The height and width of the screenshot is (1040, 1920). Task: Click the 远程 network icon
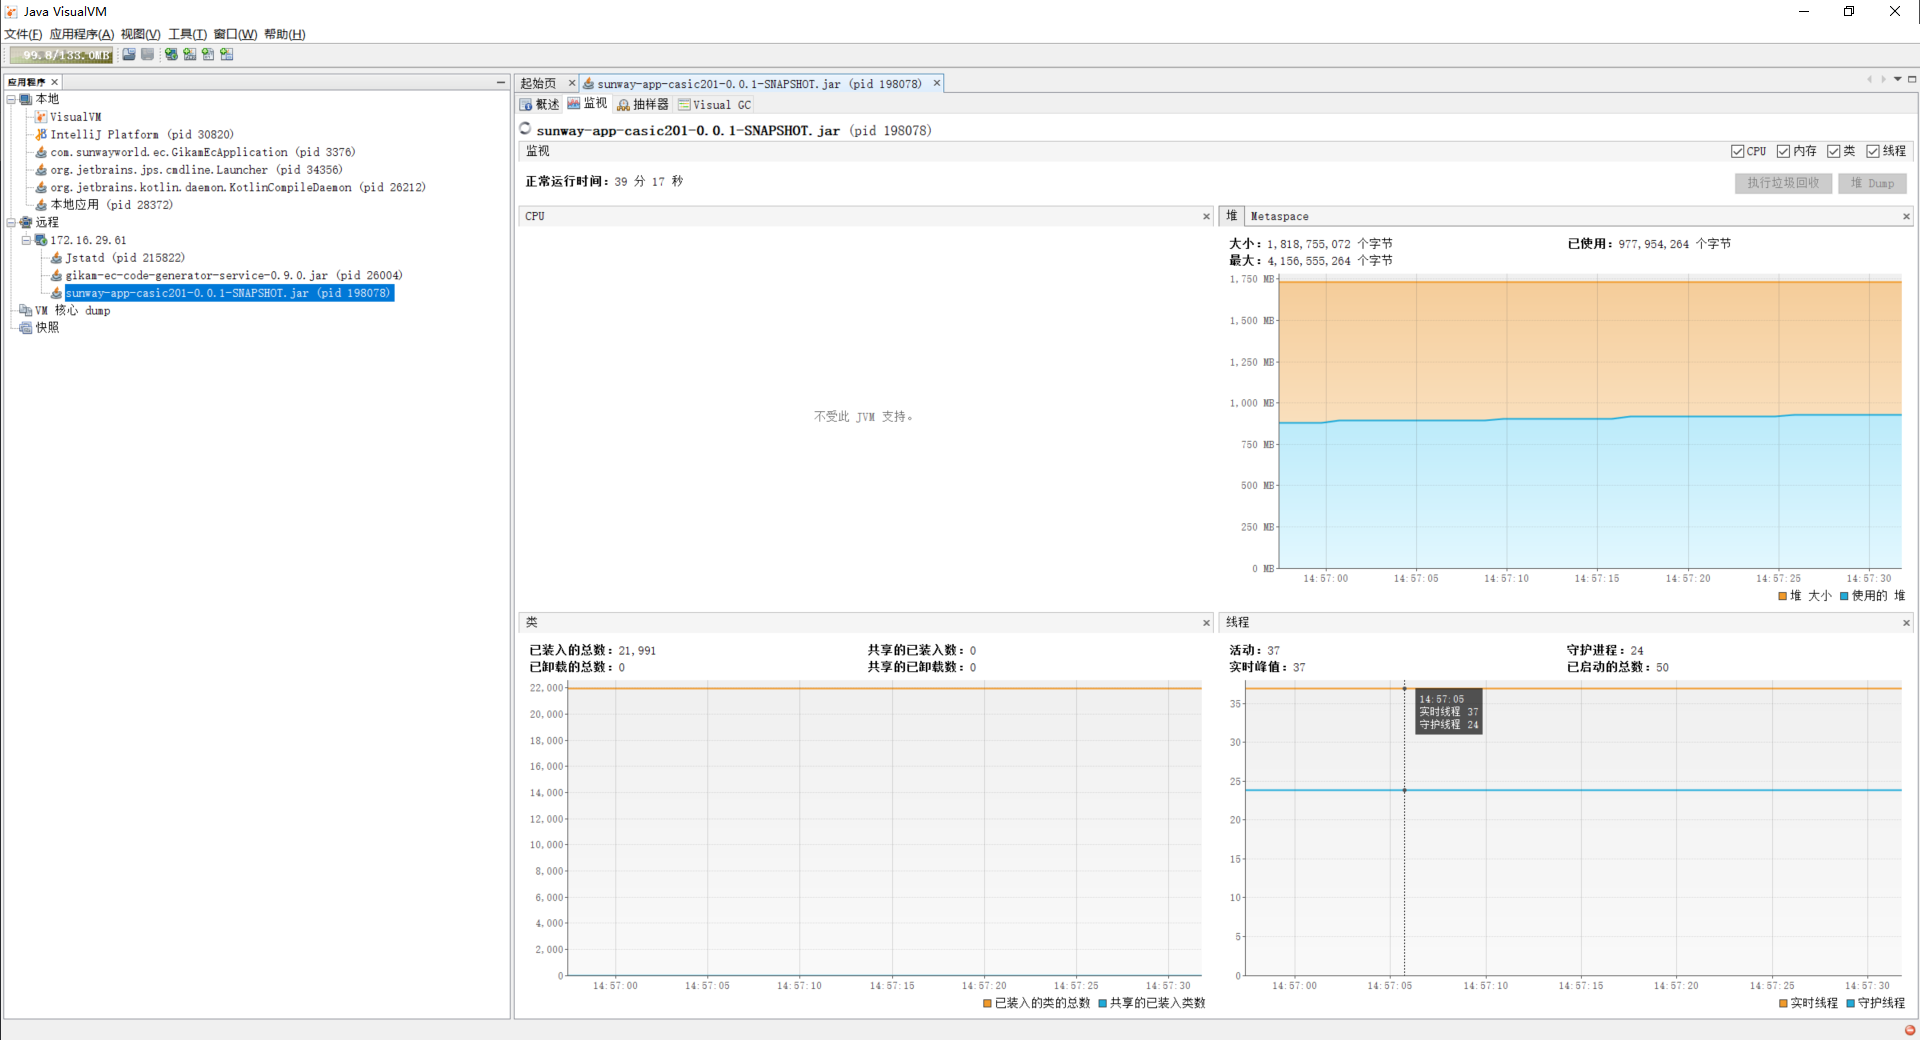(x=26, y=222)
